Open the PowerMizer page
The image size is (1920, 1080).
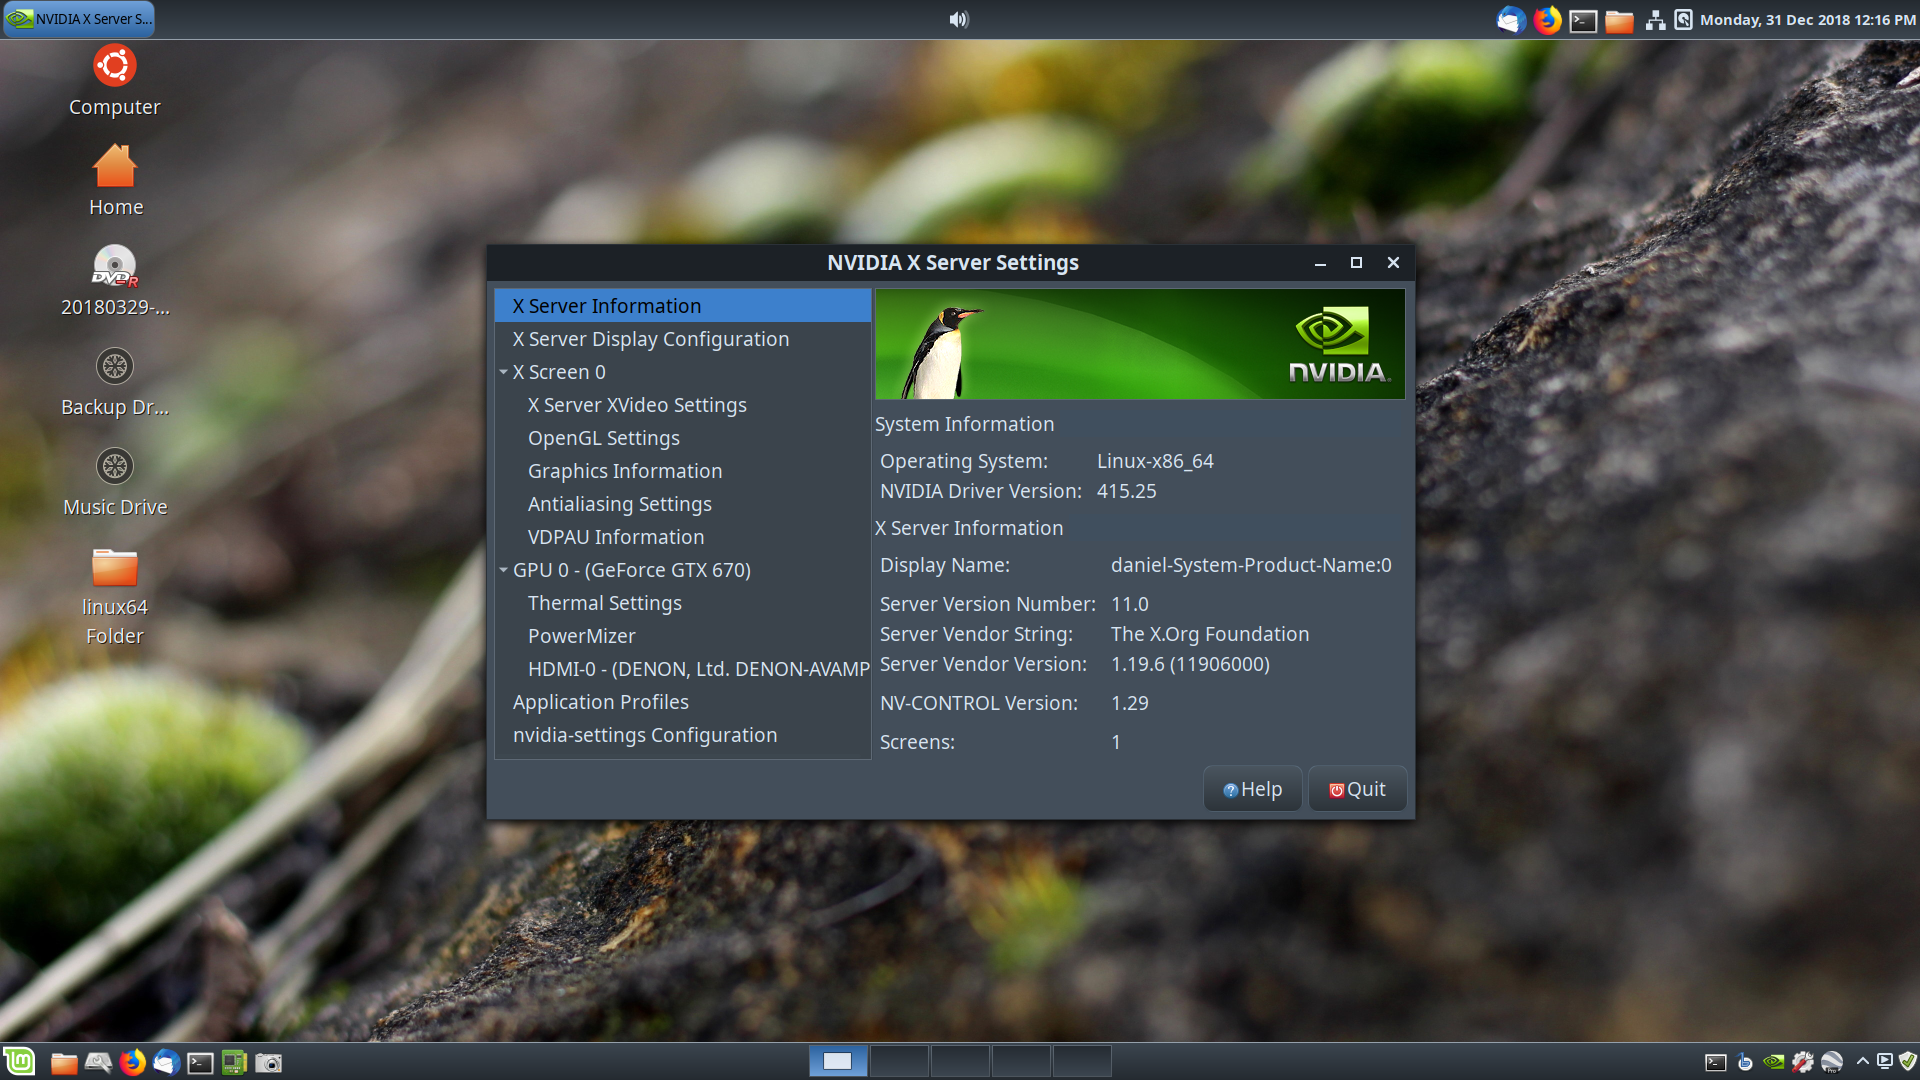pyautogui.click(x=683, y=636)
